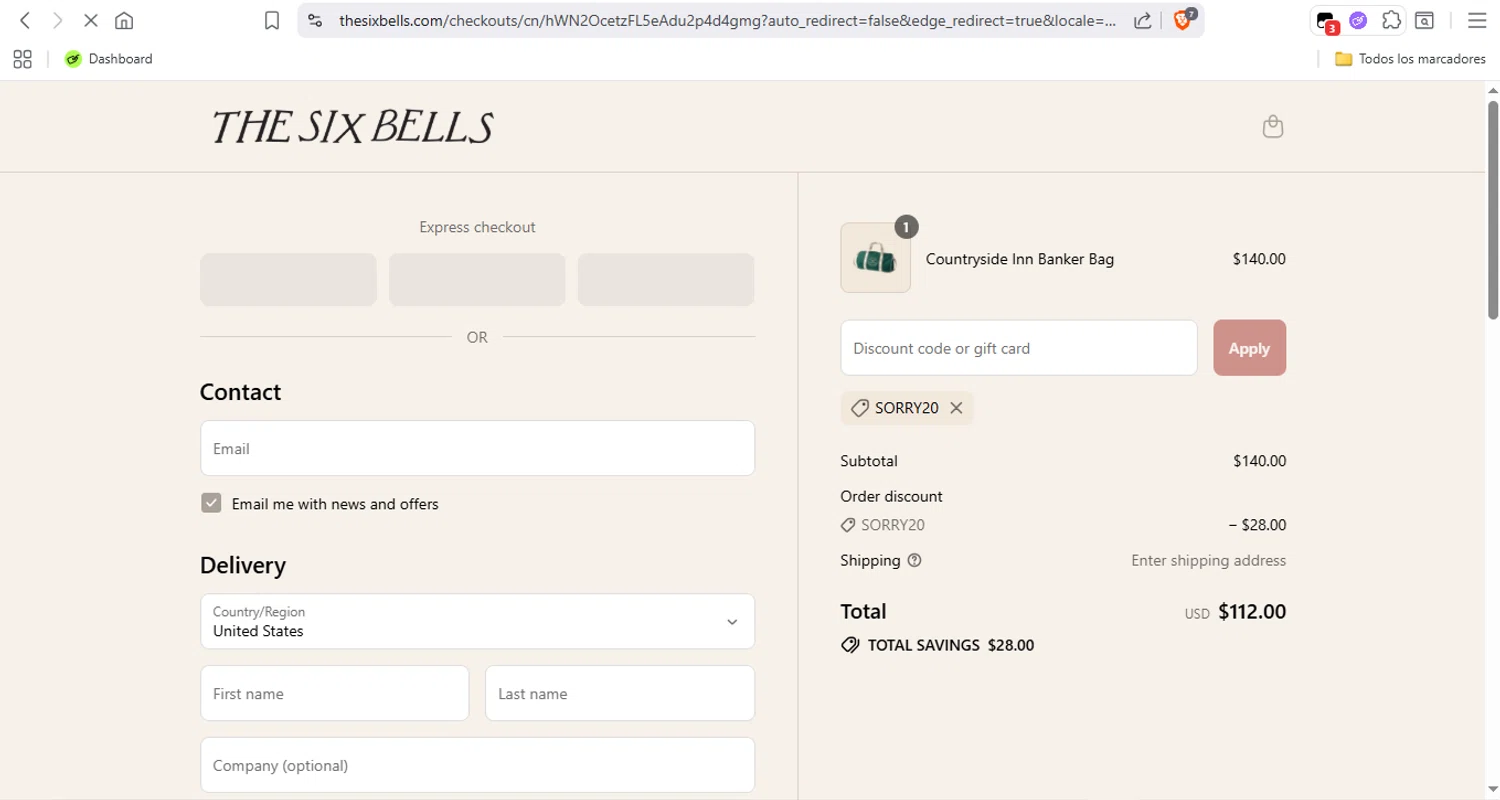Click the Enter shipping address text
Screen dimensions: 1500x800
tap(1208, 560)
